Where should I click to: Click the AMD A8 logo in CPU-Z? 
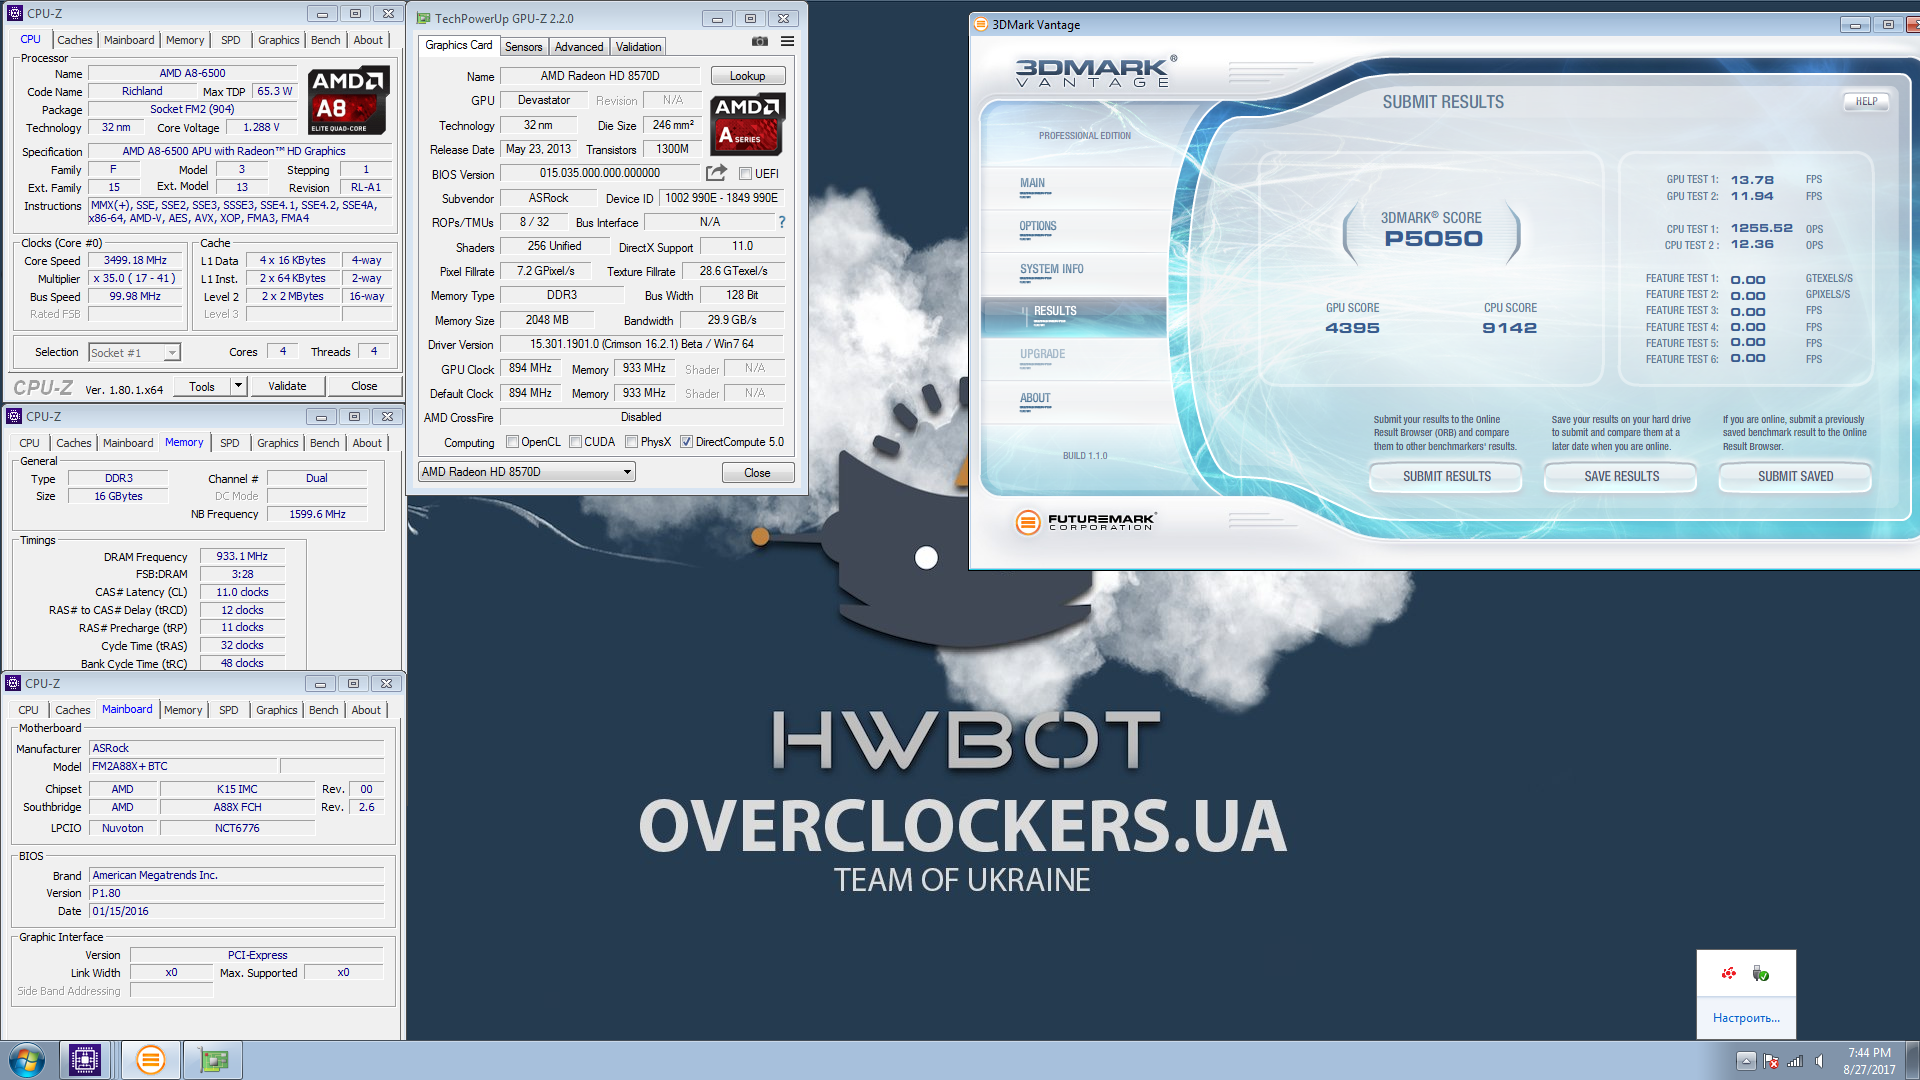tap(347, 101)
